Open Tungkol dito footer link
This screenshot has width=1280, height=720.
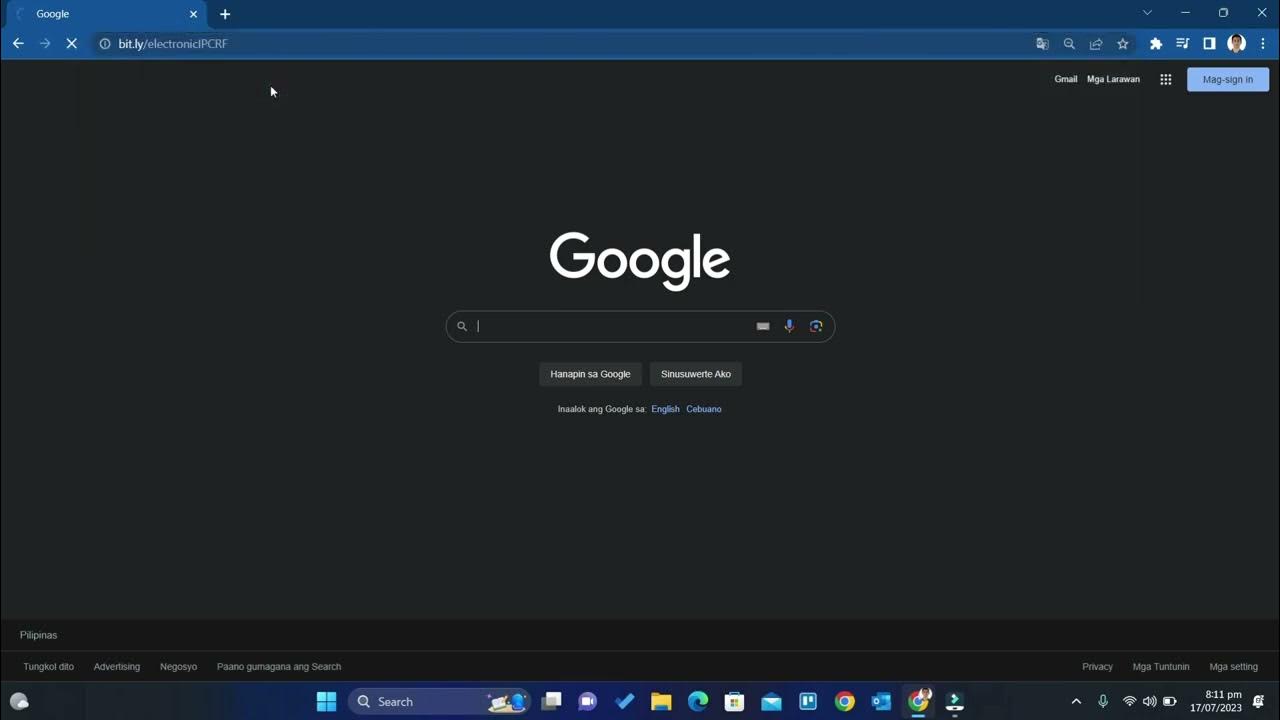tap(49, 667)
